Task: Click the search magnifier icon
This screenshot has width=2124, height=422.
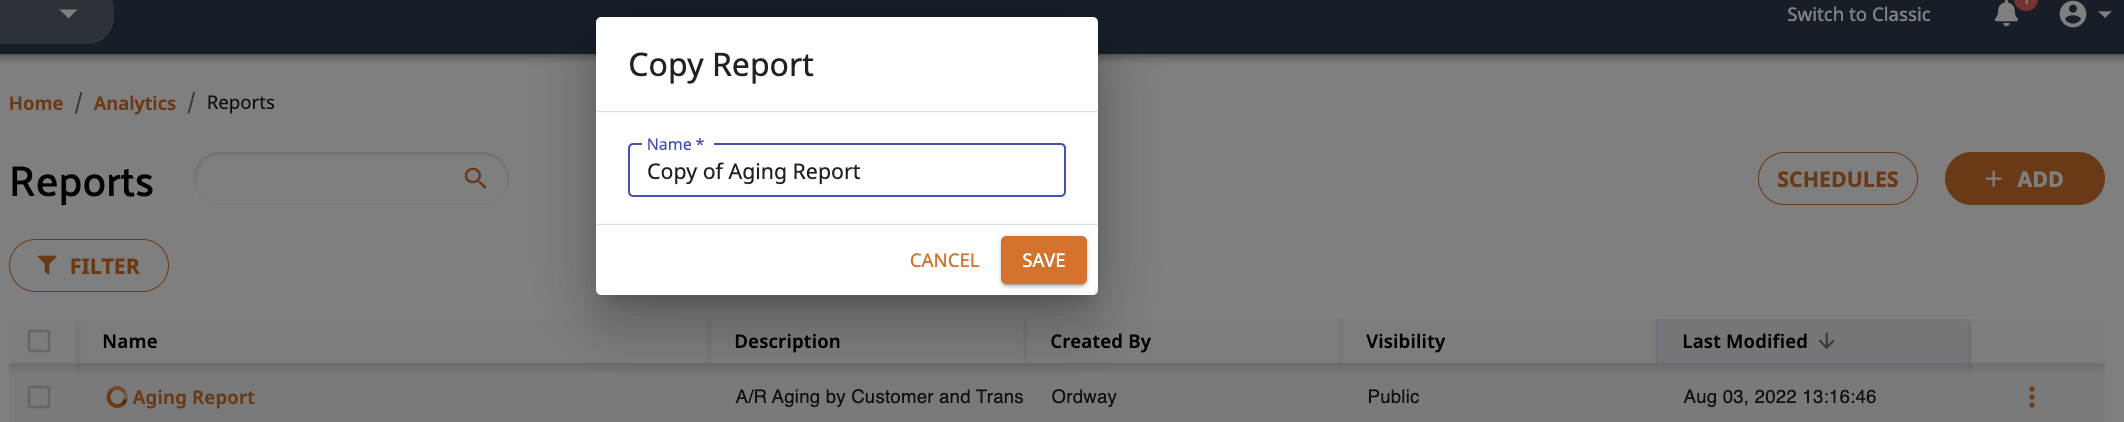Action: pyautogui.click(x=475, y=178)
